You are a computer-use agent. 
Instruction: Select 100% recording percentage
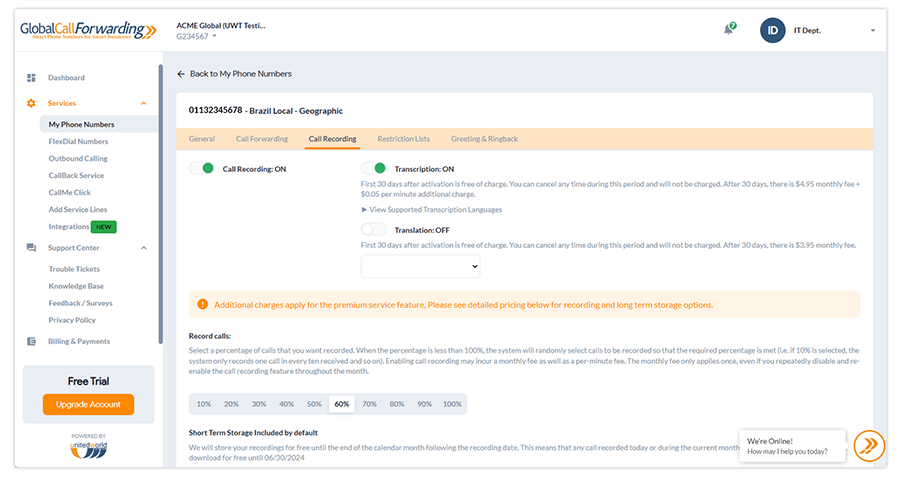[452, 404]
